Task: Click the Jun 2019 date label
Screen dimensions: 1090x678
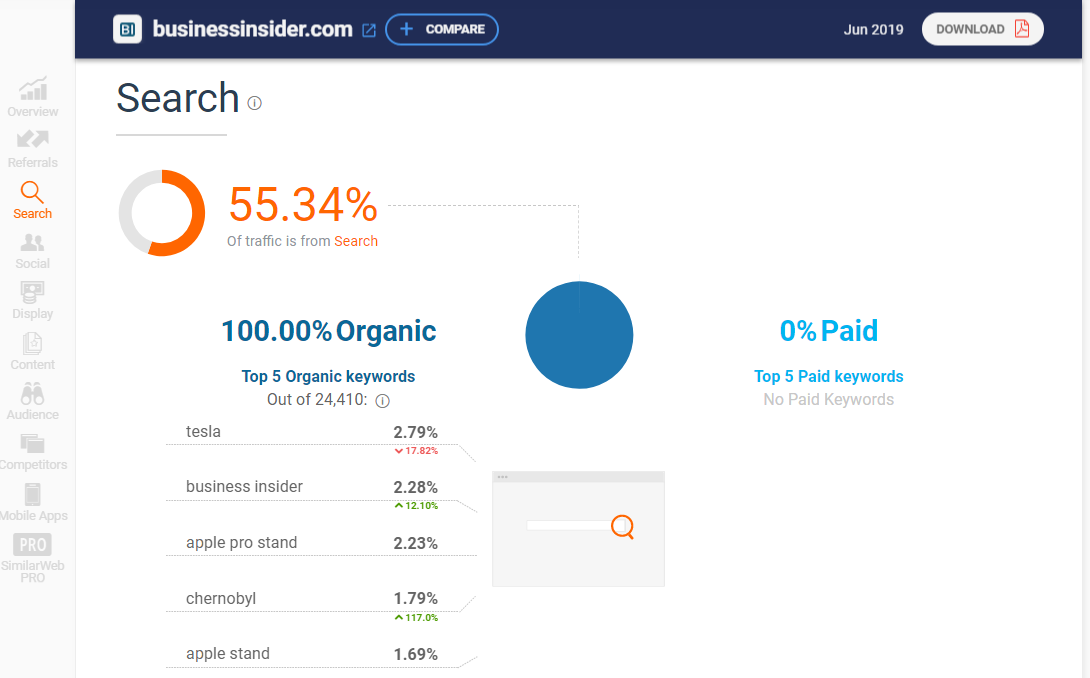Action: (x=873, y=30)
